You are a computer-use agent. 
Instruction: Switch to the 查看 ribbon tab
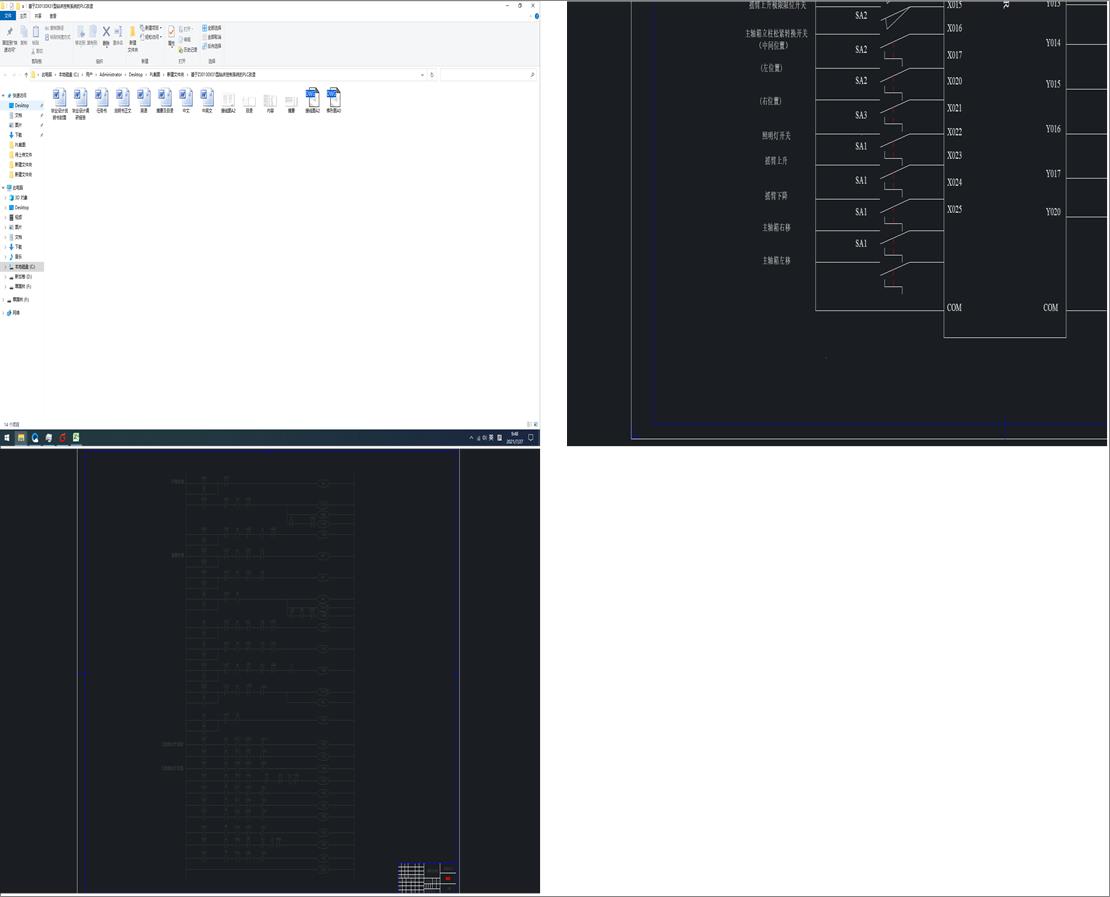point(54,16)
